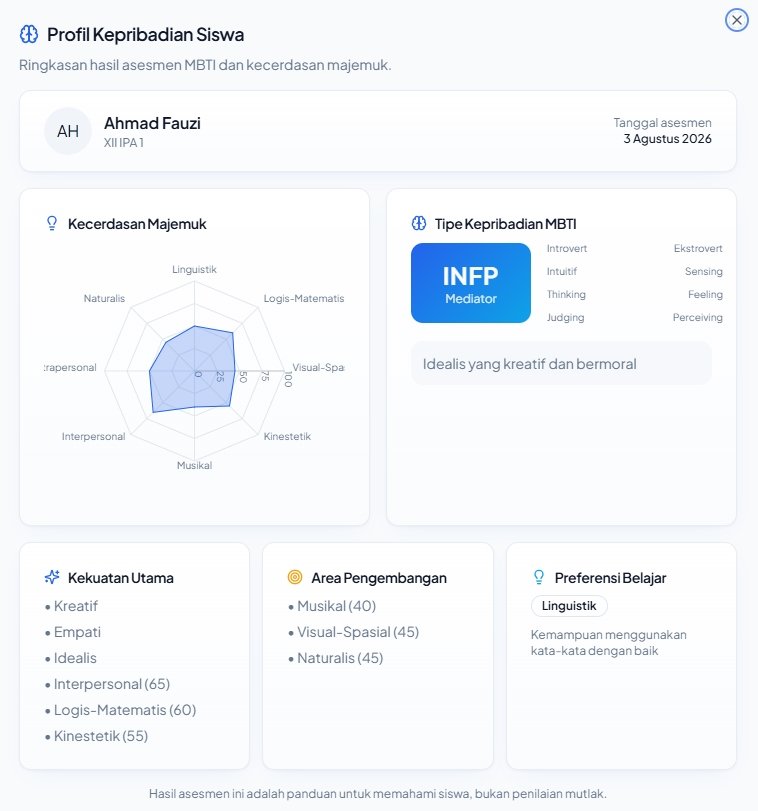Click the Feeling trait label
This screenshot has height=811, width=758.
[x=705, y=294]
